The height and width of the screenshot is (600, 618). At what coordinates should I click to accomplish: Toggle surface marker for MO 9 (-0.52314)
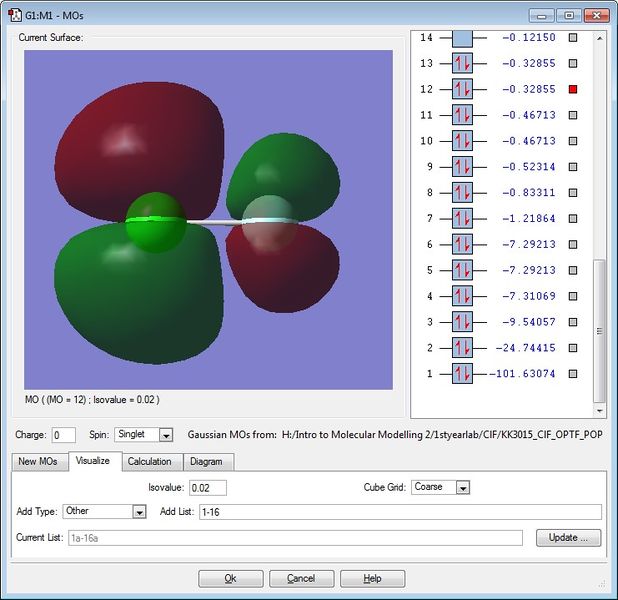[x=573, y=167]
